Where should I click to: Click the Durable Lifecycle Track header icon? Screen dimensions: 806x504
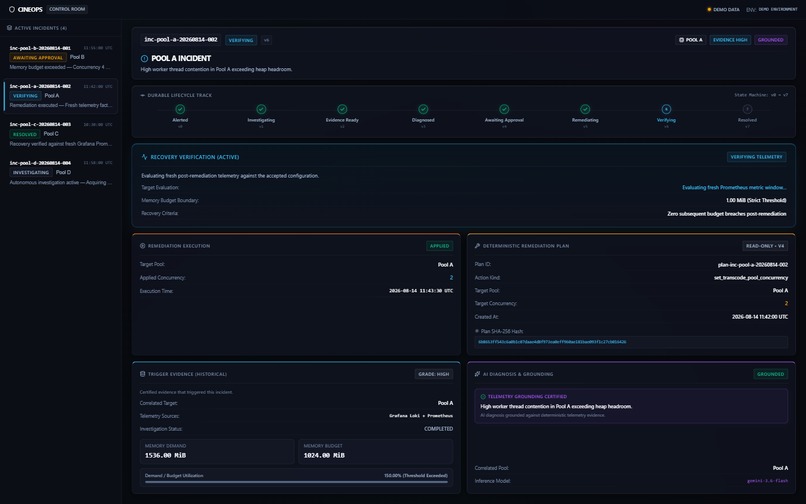pos(142,95)
